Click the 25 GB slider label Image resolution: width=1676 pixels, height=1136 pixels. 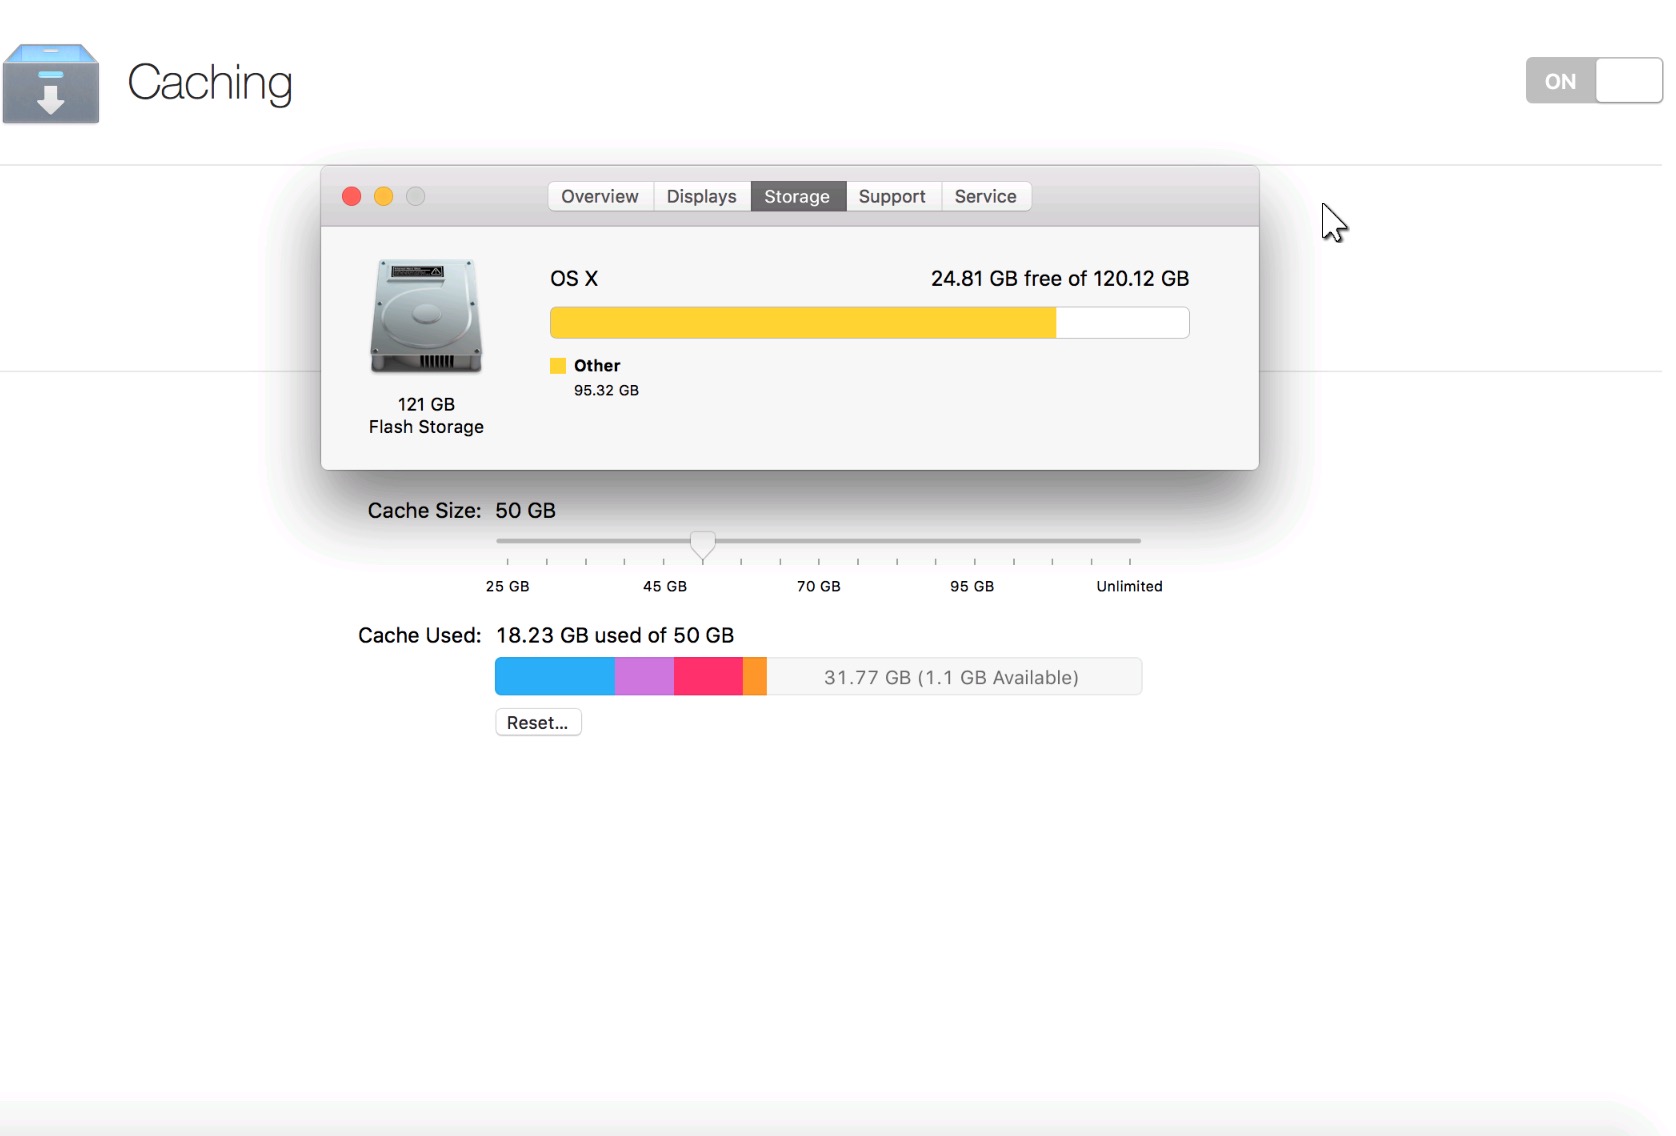click(507, 586)
